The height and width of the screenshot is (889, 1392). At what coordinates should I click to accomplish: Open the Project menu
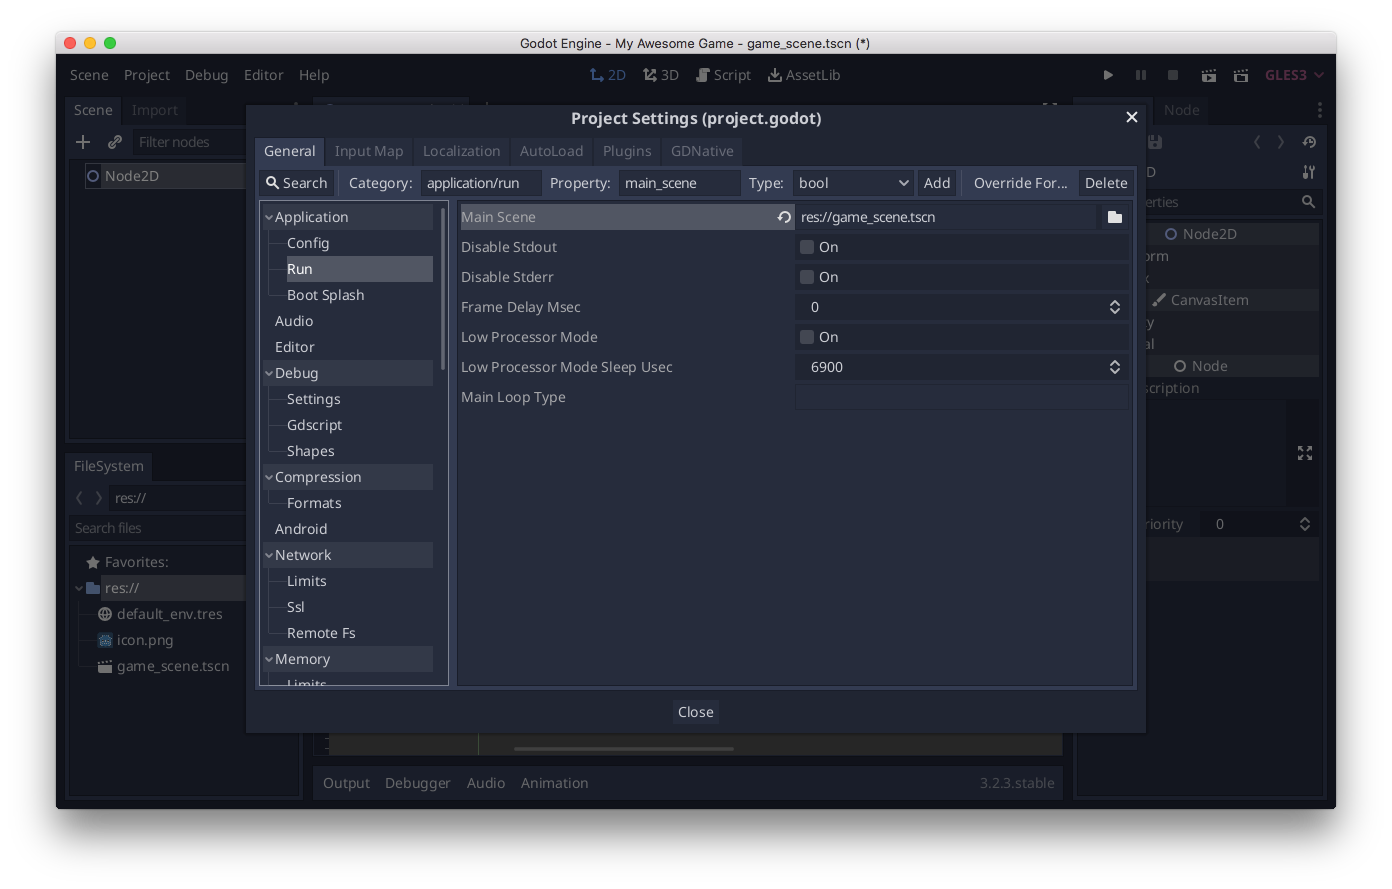(147, 75)
